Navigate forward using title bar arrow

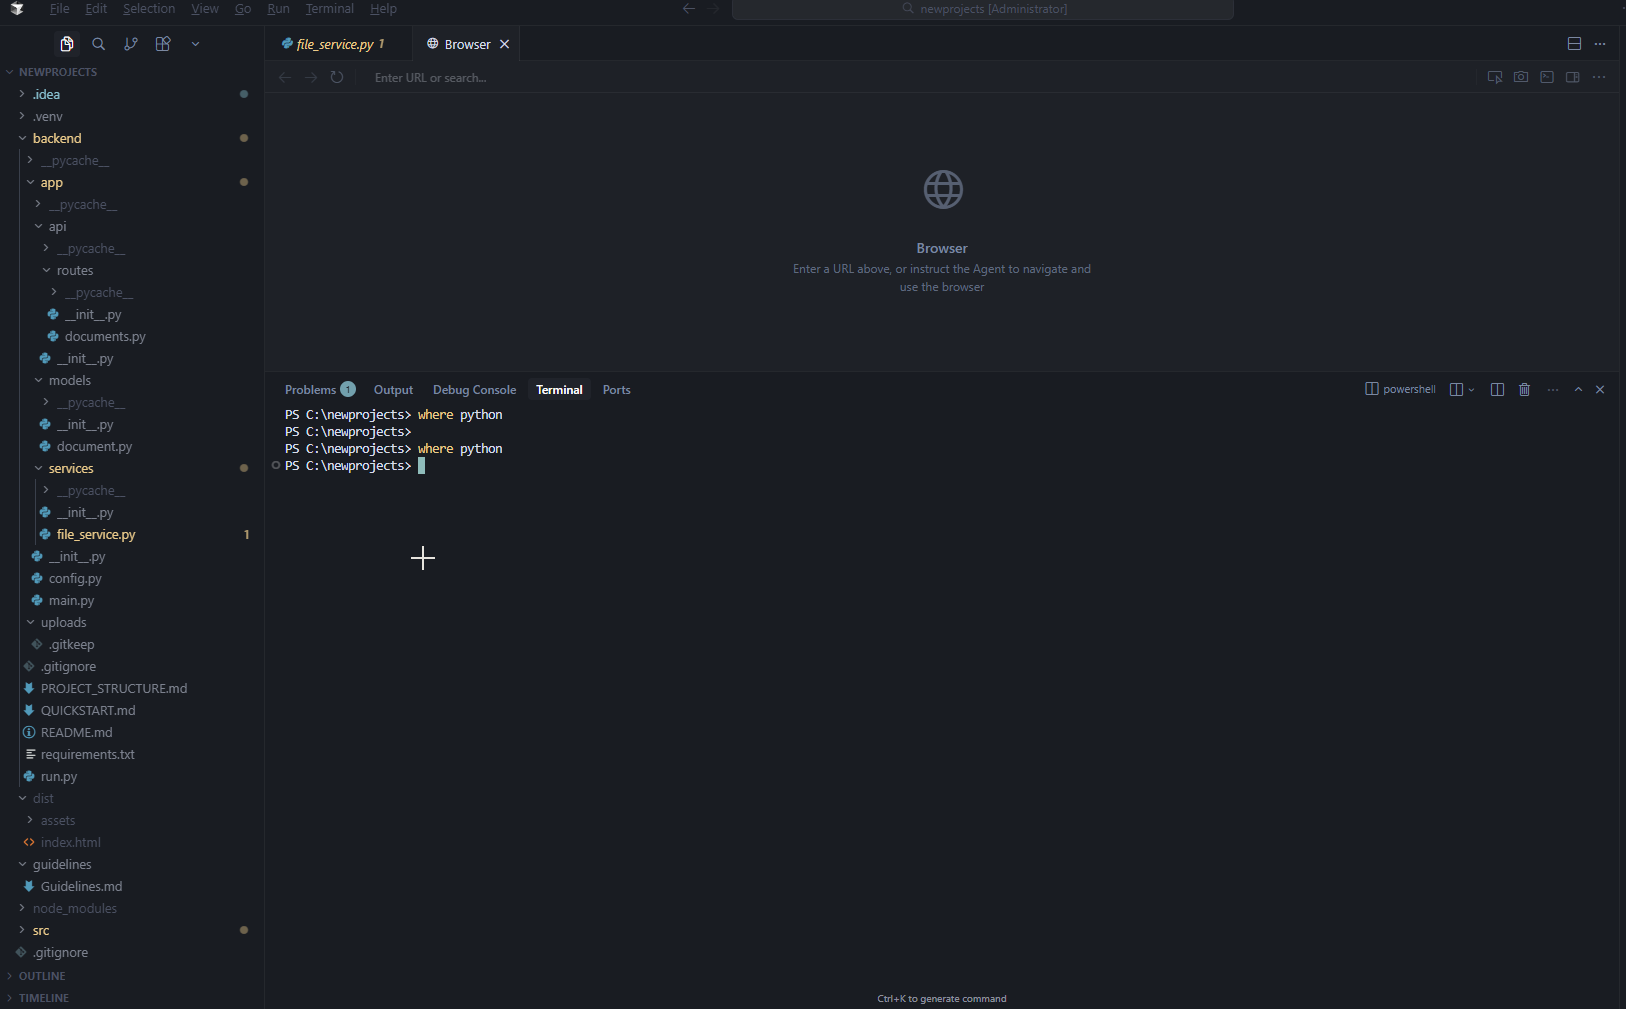tap(714, 9)
